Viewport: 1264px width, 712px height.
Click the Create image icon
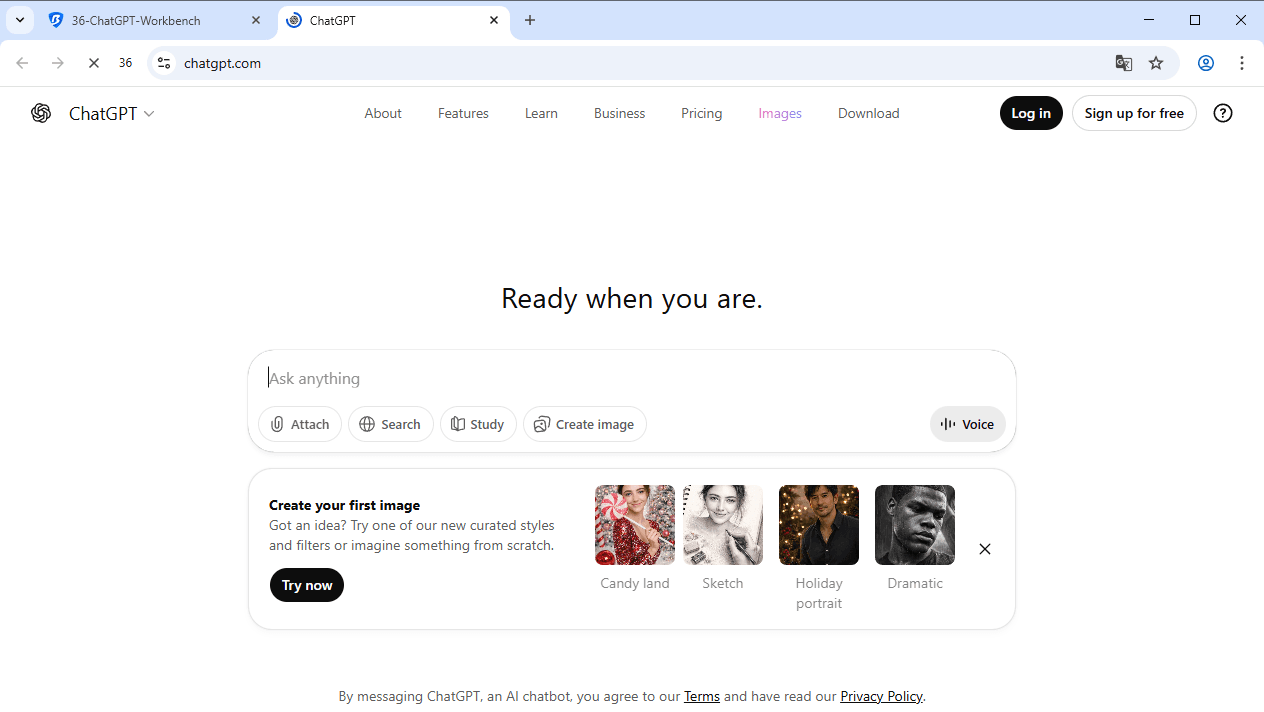click(x=541, y=424)
